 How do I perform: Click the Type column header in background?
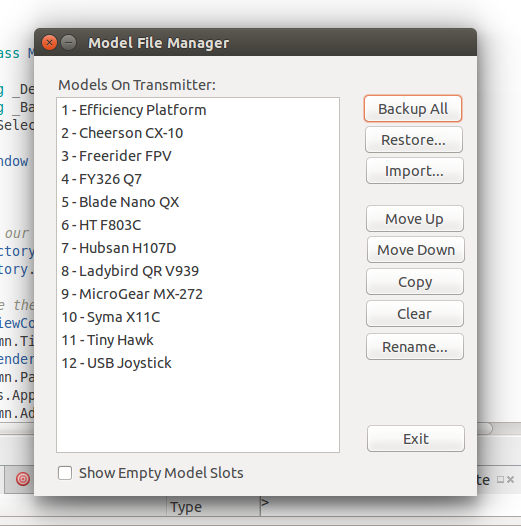[214, 507]
